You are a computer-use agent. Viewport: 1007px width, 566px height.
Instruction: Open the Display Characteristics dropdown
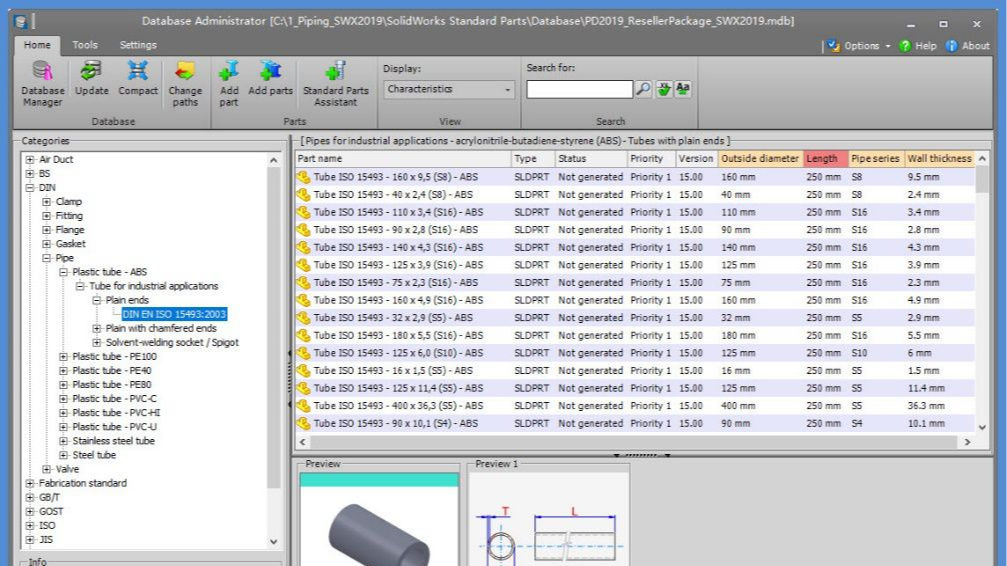(x=449, y=89)
